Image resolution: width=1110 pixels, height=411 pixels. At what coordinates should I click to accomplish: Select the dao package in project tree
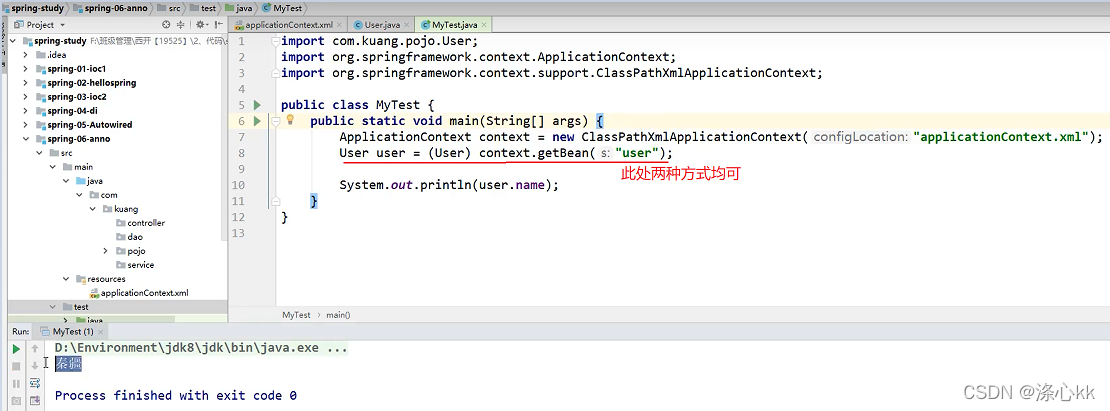[x=130, y=237]
